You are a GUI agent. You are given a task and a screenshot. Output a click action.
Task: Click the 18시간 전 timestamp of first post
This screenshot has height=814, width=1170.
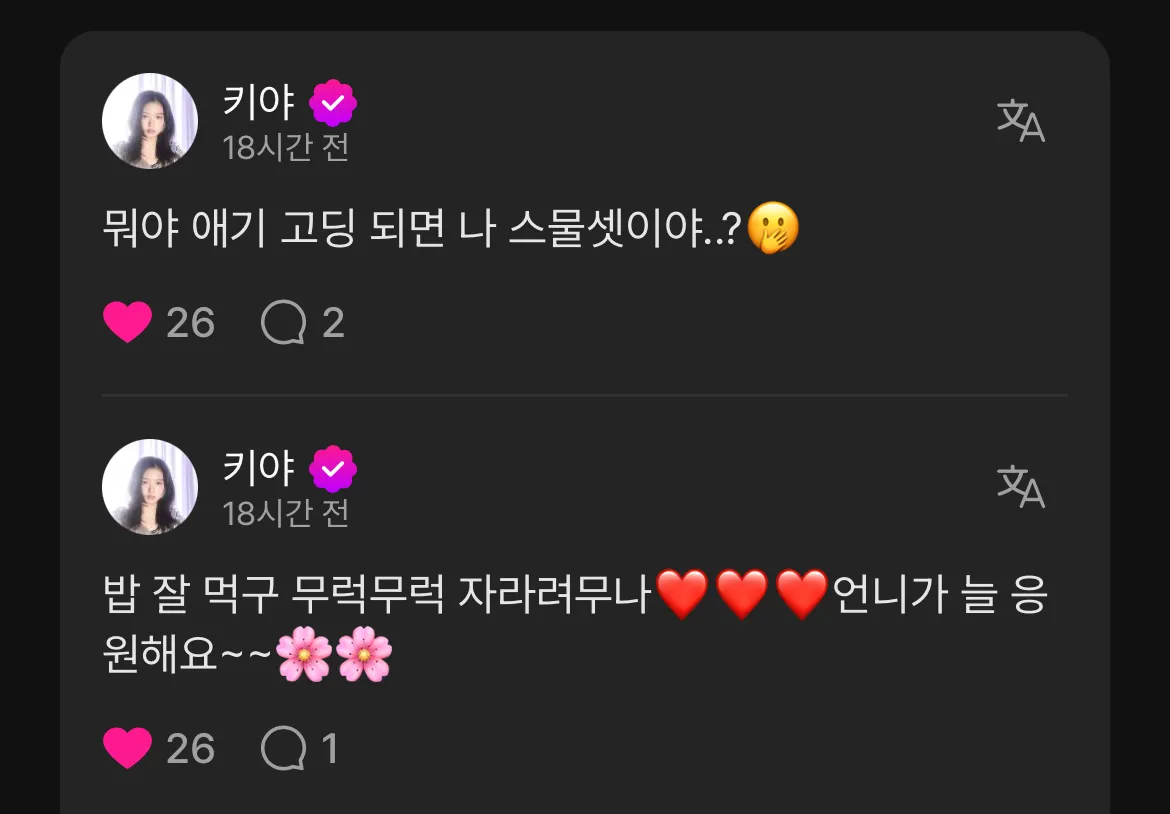tap(286, 147)
